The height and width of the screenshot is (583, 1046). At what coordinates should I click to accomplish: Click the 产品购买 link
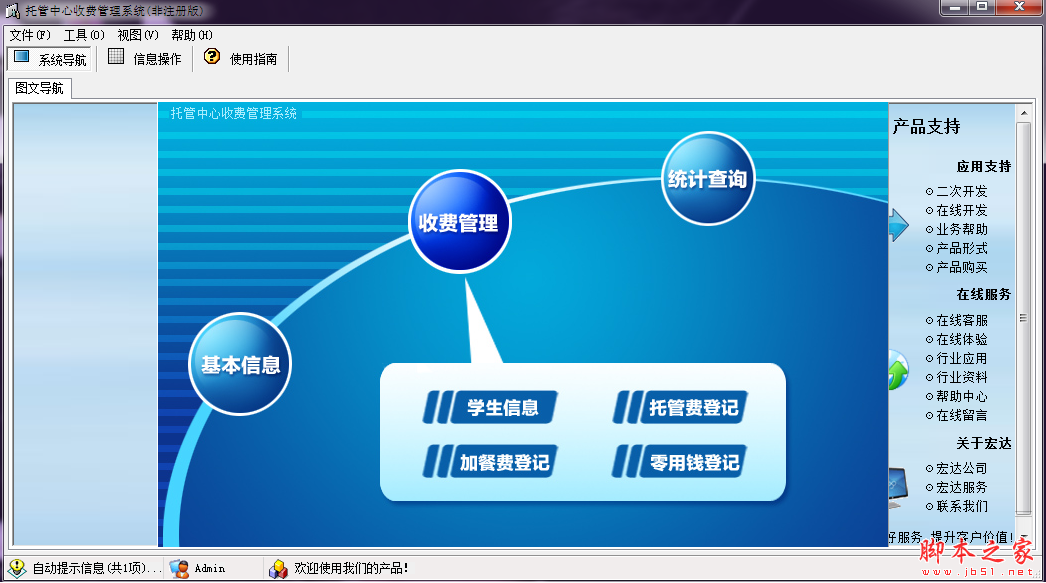point(961,267)
